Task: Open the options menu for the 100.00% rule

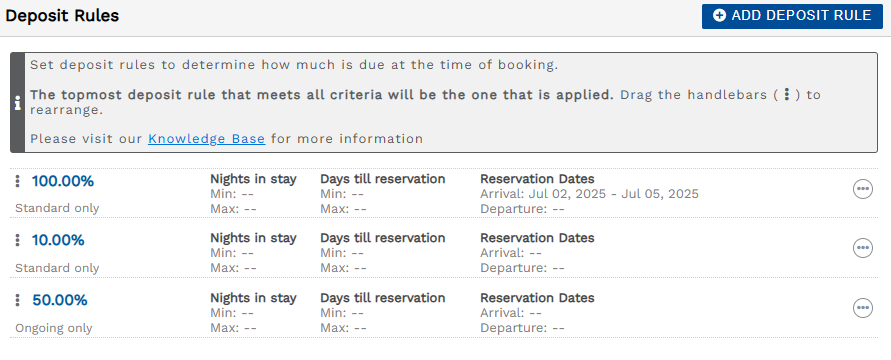Action: tap(863, 189)
